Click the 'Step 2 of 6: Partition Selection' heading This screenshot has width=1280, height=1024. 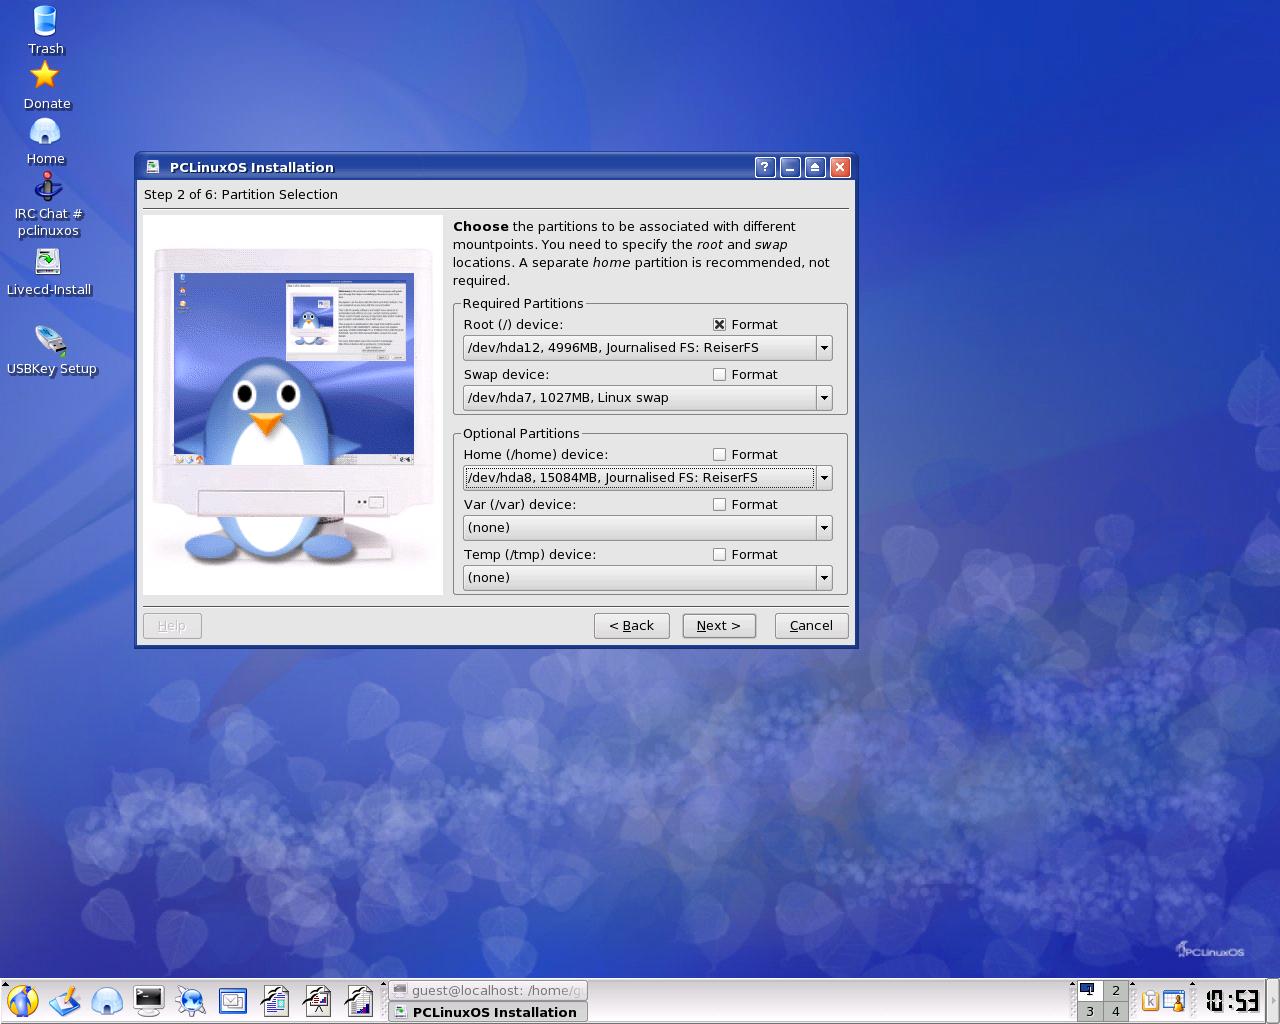pyautogui.click(x=241, y=194)
